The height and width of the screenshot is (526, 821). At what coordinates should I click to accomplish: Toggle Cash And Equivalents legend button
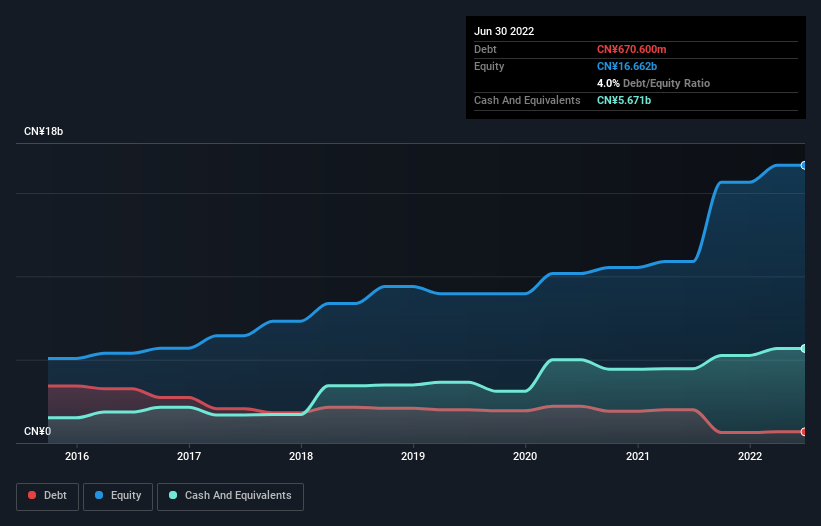230,496
